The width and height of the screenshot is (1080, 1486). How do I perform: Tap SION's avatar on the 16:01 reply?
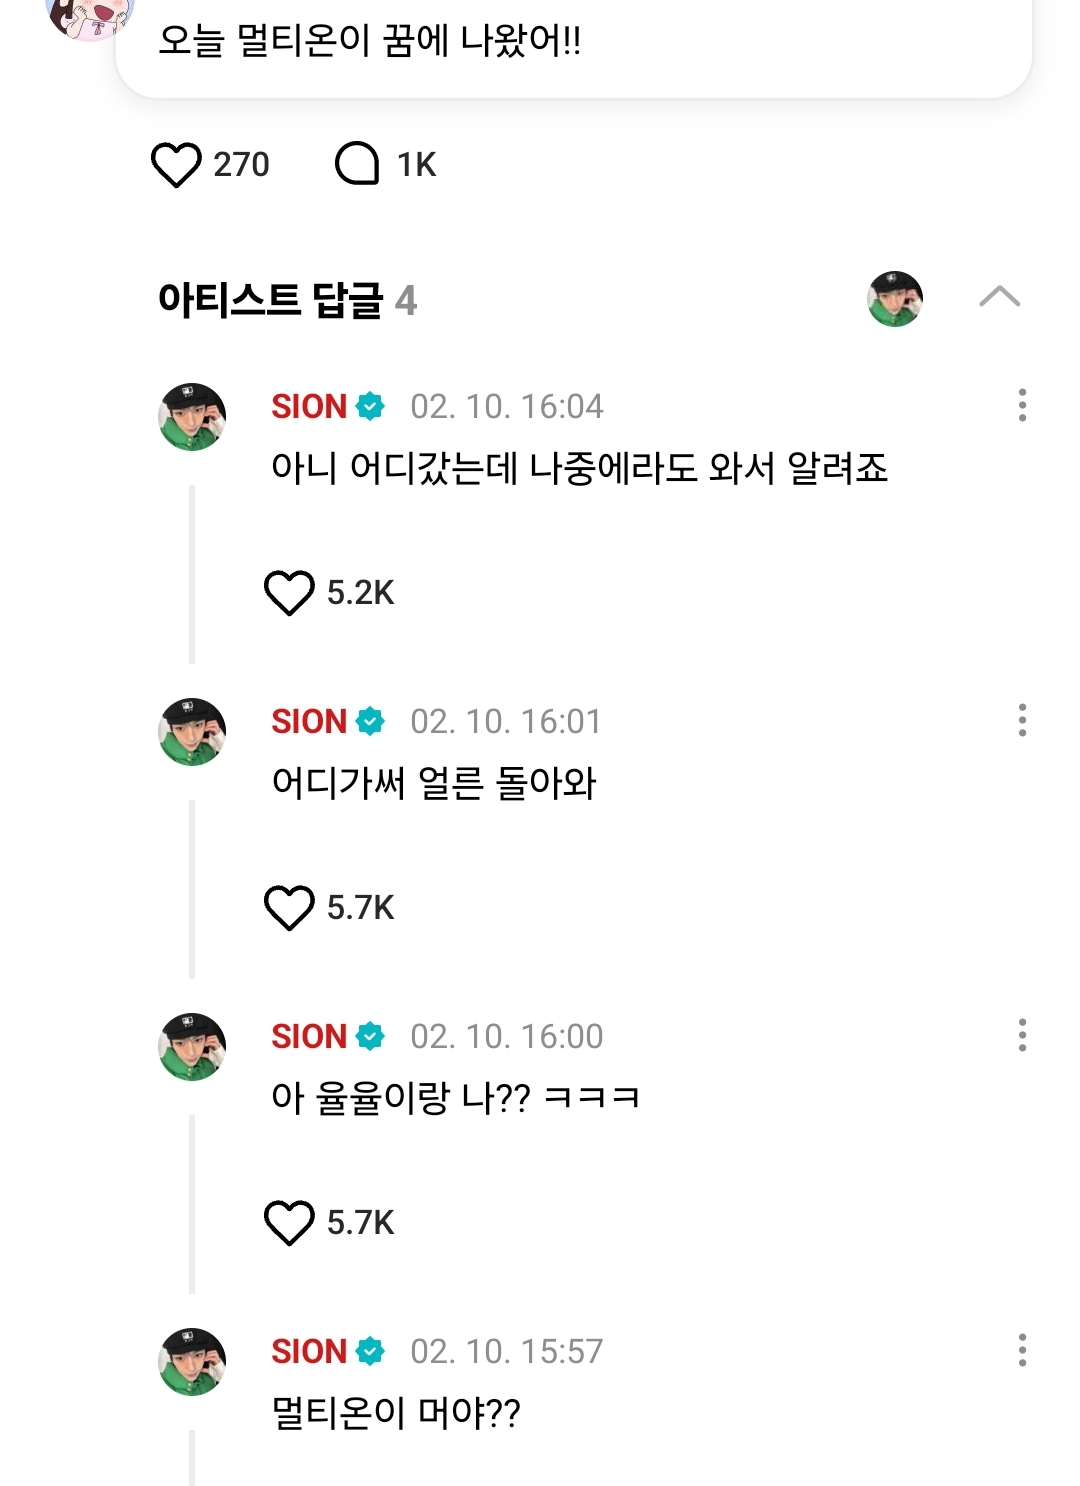coord(192,732)
